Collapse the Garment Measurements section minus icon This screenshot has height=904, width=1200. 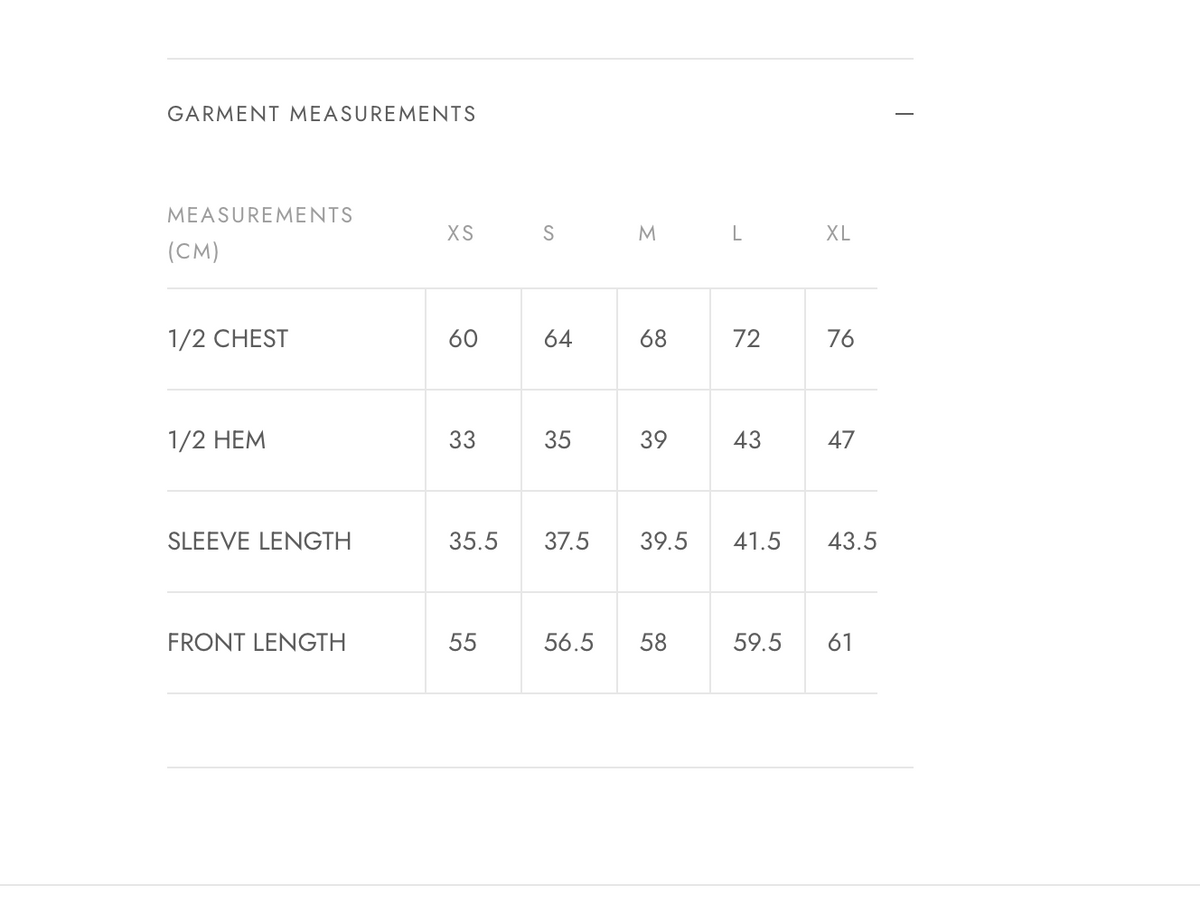(x=904, y=114)
